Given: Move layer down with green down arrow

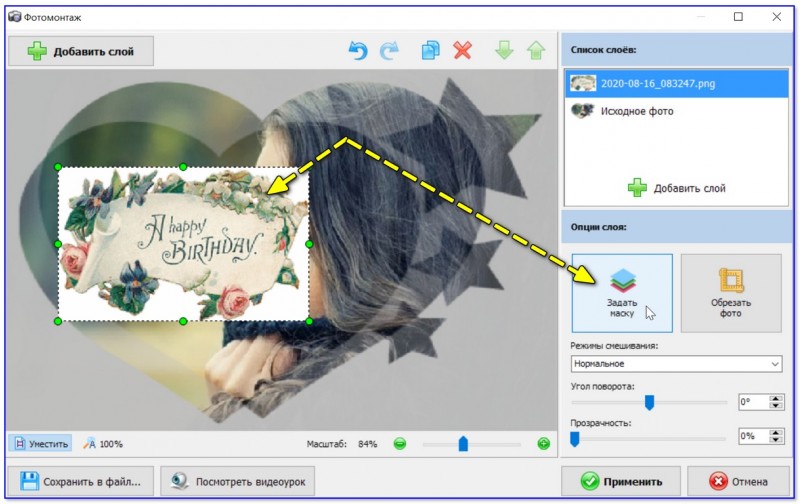Looking at the screenshot, I should [x=504, y=51].
